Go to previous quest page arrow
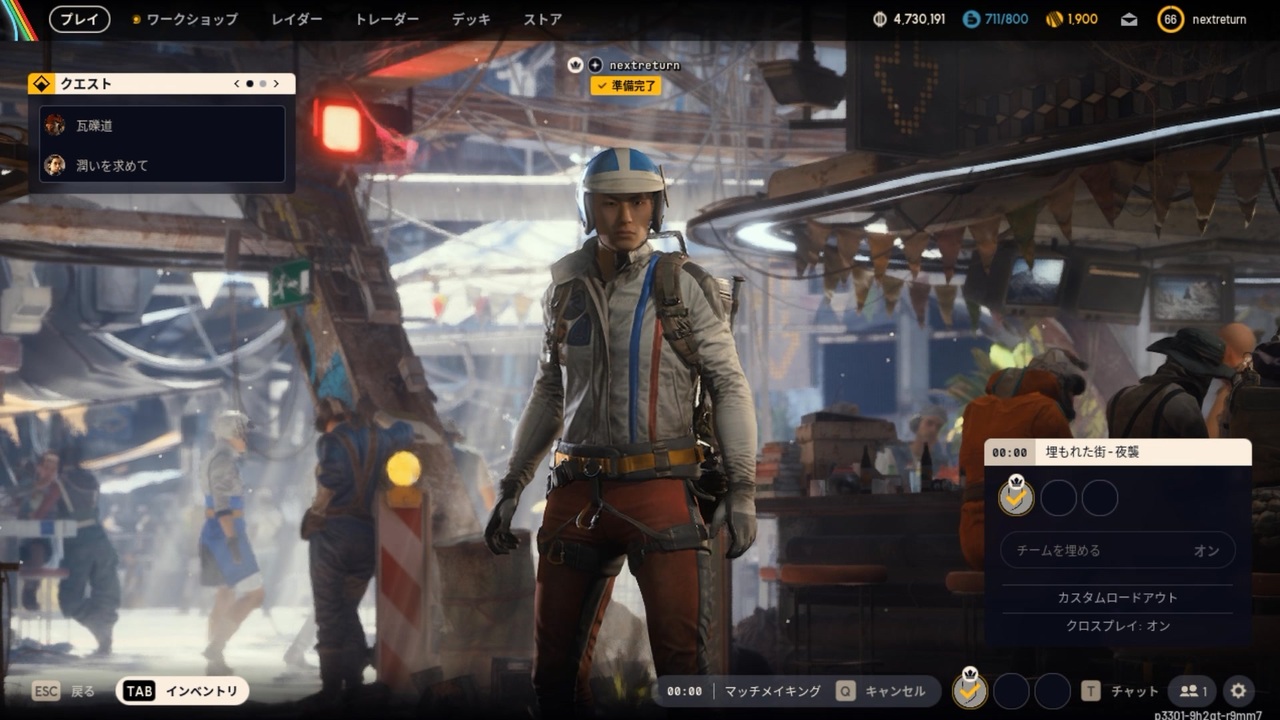 237,84
